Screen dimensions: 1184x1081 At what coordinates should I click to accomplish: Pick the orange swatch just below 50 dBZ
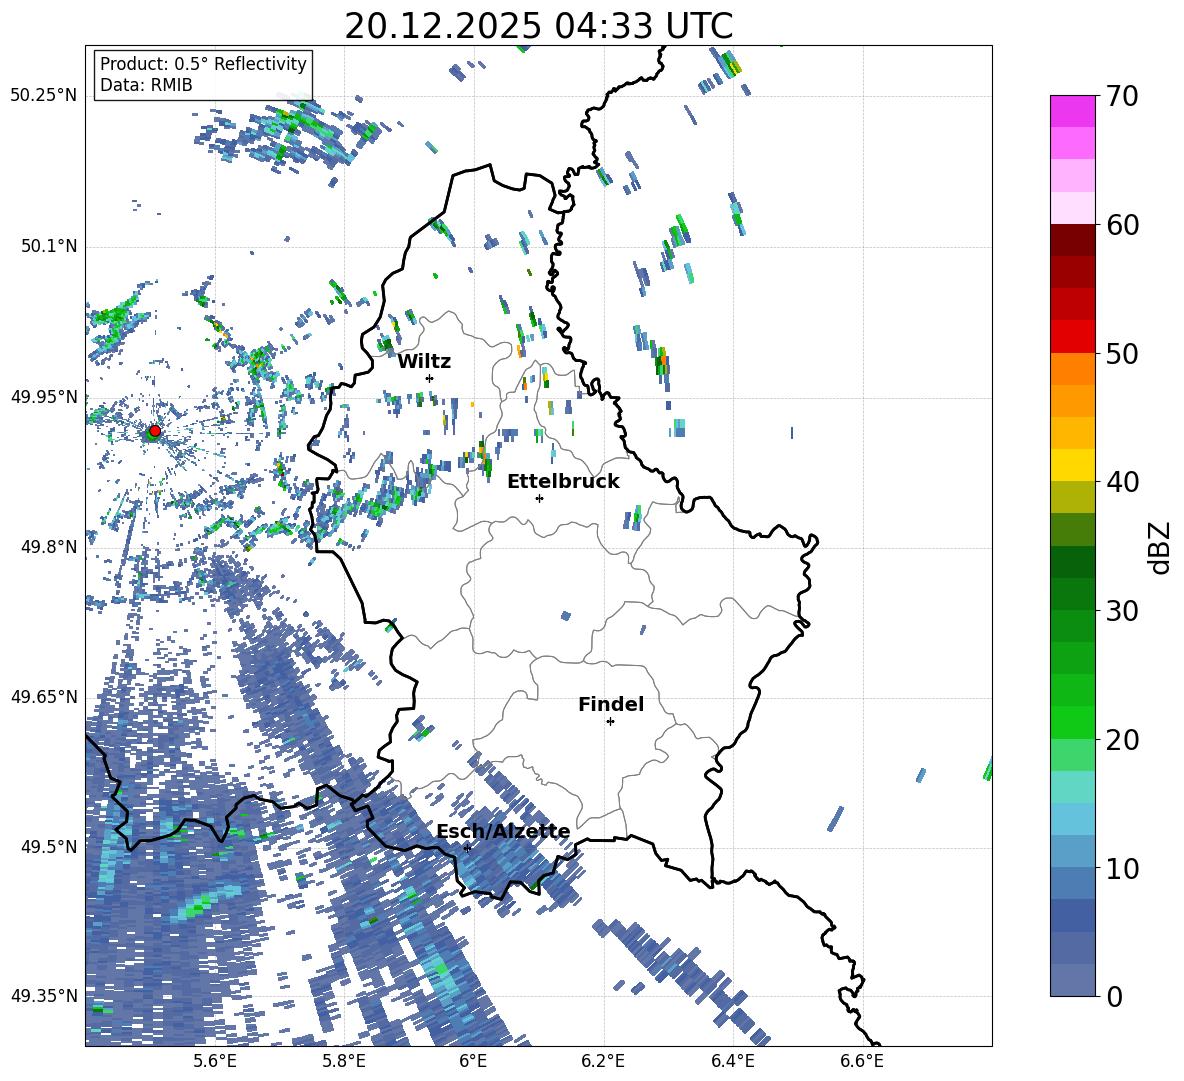tap(1072, 369)
